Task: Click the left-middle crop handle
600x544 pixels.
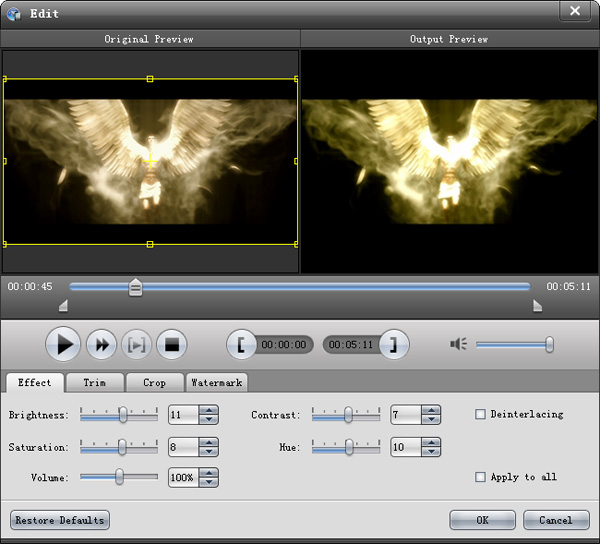Action: (5, 161)
